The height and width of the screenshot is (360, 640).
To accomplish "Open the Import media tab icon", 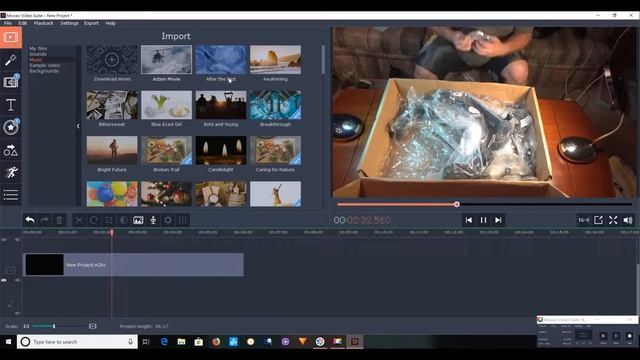I will tap(11, 38).
